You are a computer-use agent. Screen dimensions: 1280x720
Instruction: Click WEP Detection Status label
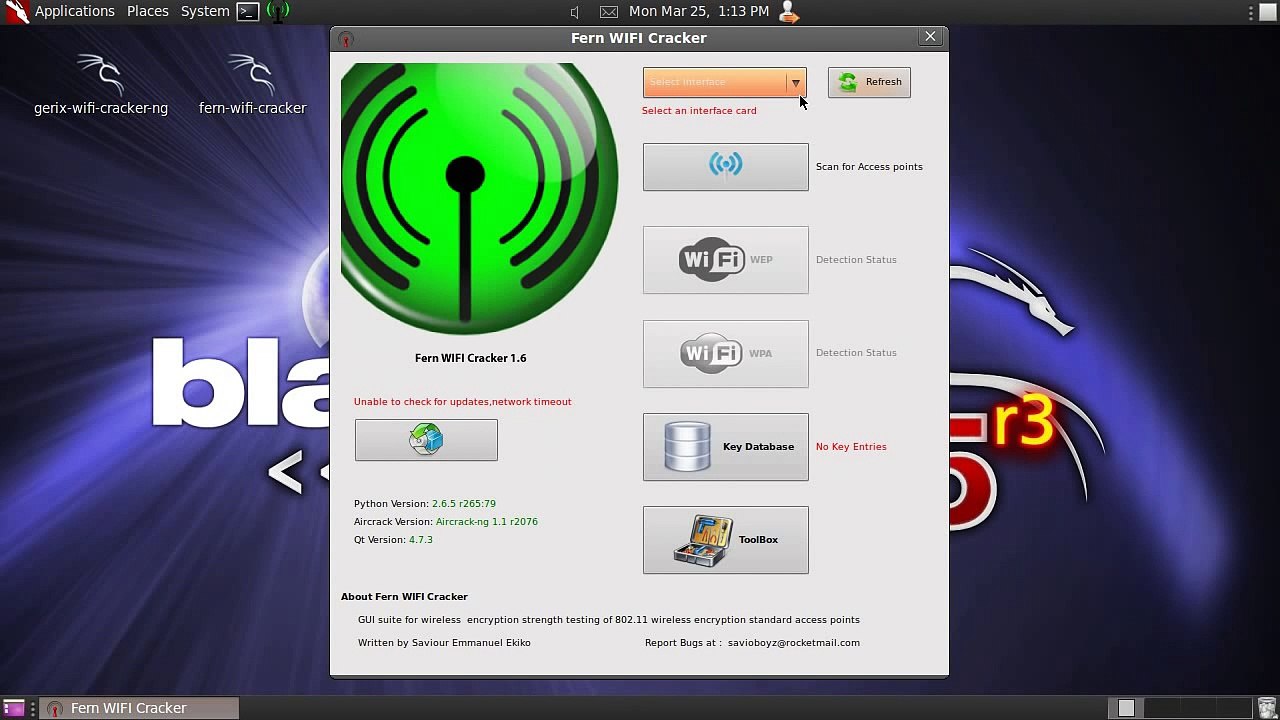click(856, 260)
